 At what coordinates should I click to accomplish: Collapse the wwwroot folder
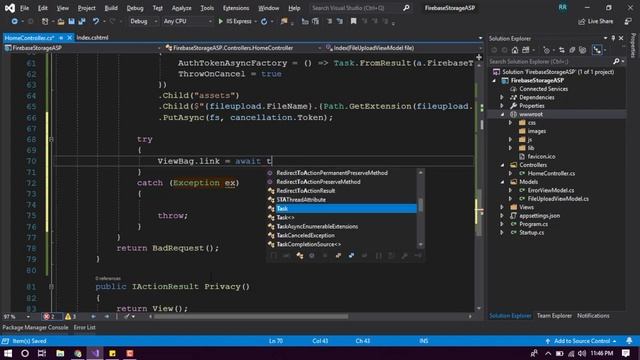coord(502,114)
